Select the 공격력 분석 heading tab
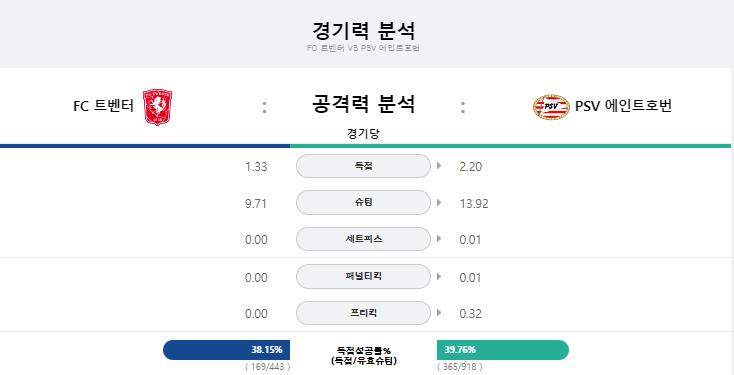The image size is (734, 375). click(x=363, y=103)
